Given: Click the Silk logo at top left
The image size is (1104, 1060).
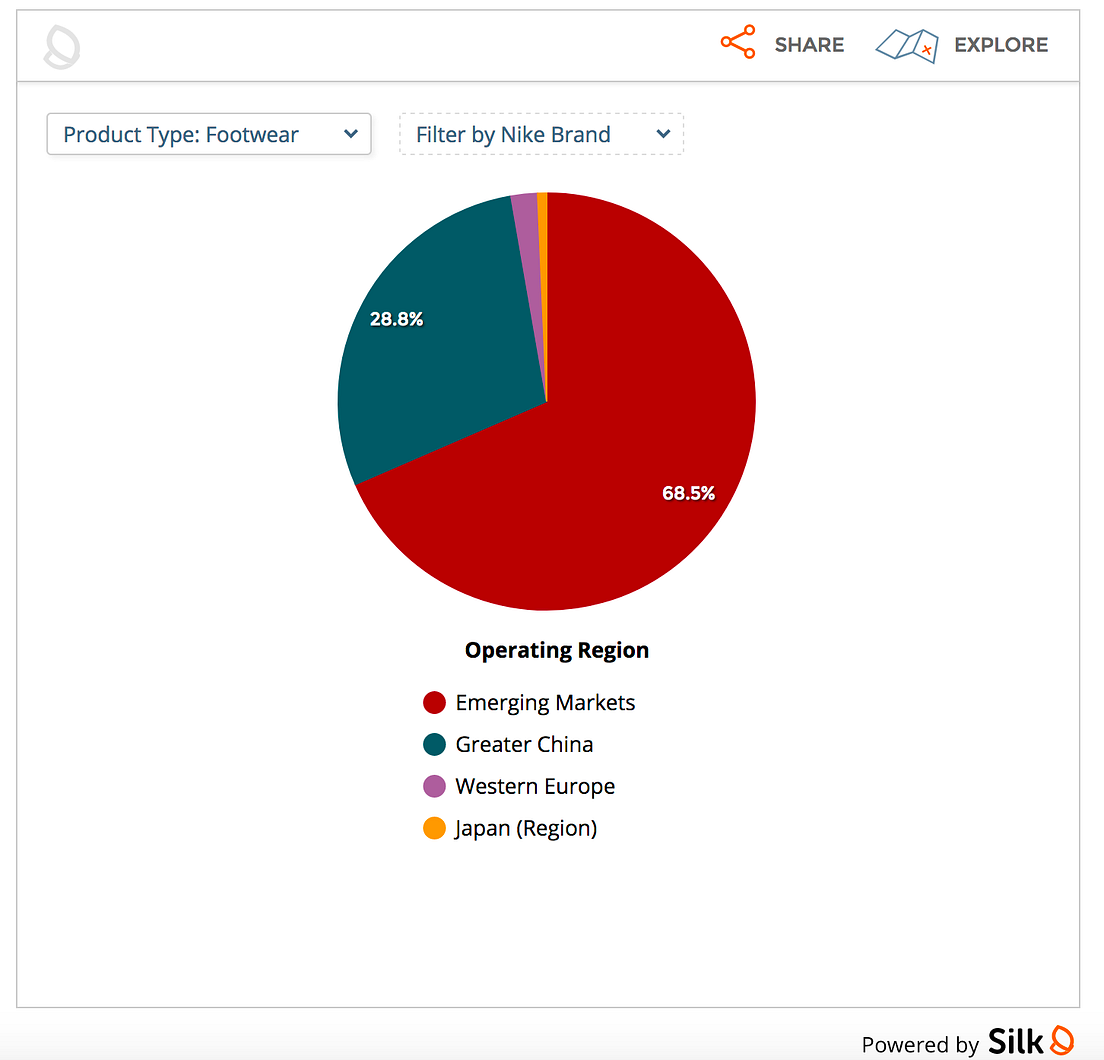Looking at the screenshot, I should (62, 47).
